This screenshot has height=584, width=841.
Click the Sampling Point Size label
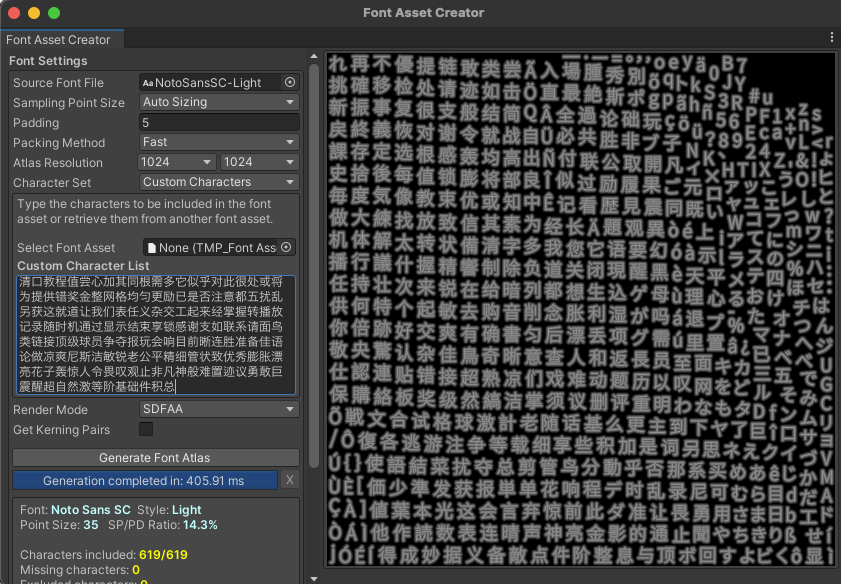(69, 102)
